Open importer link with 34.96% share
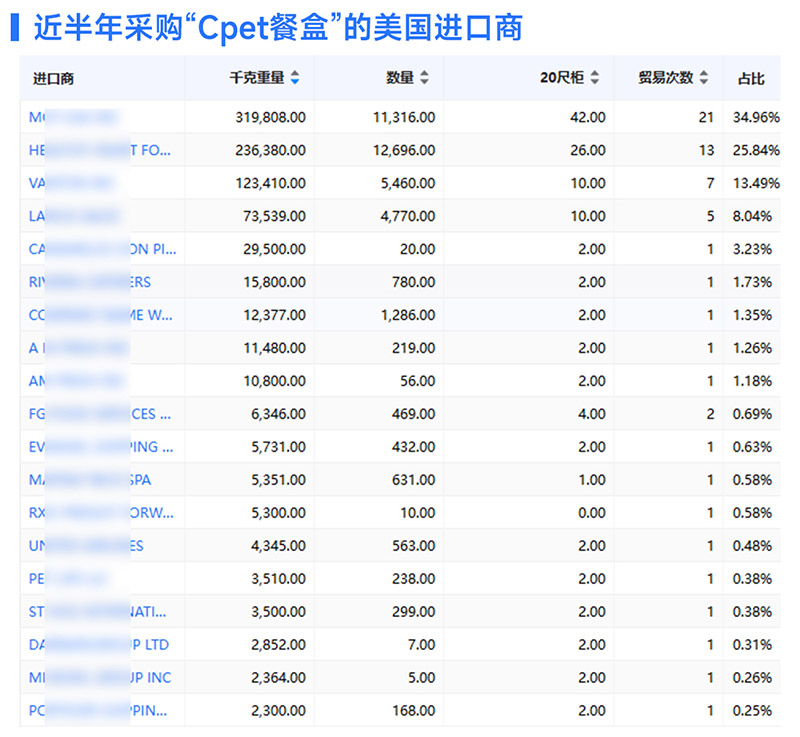 [74, 117]
